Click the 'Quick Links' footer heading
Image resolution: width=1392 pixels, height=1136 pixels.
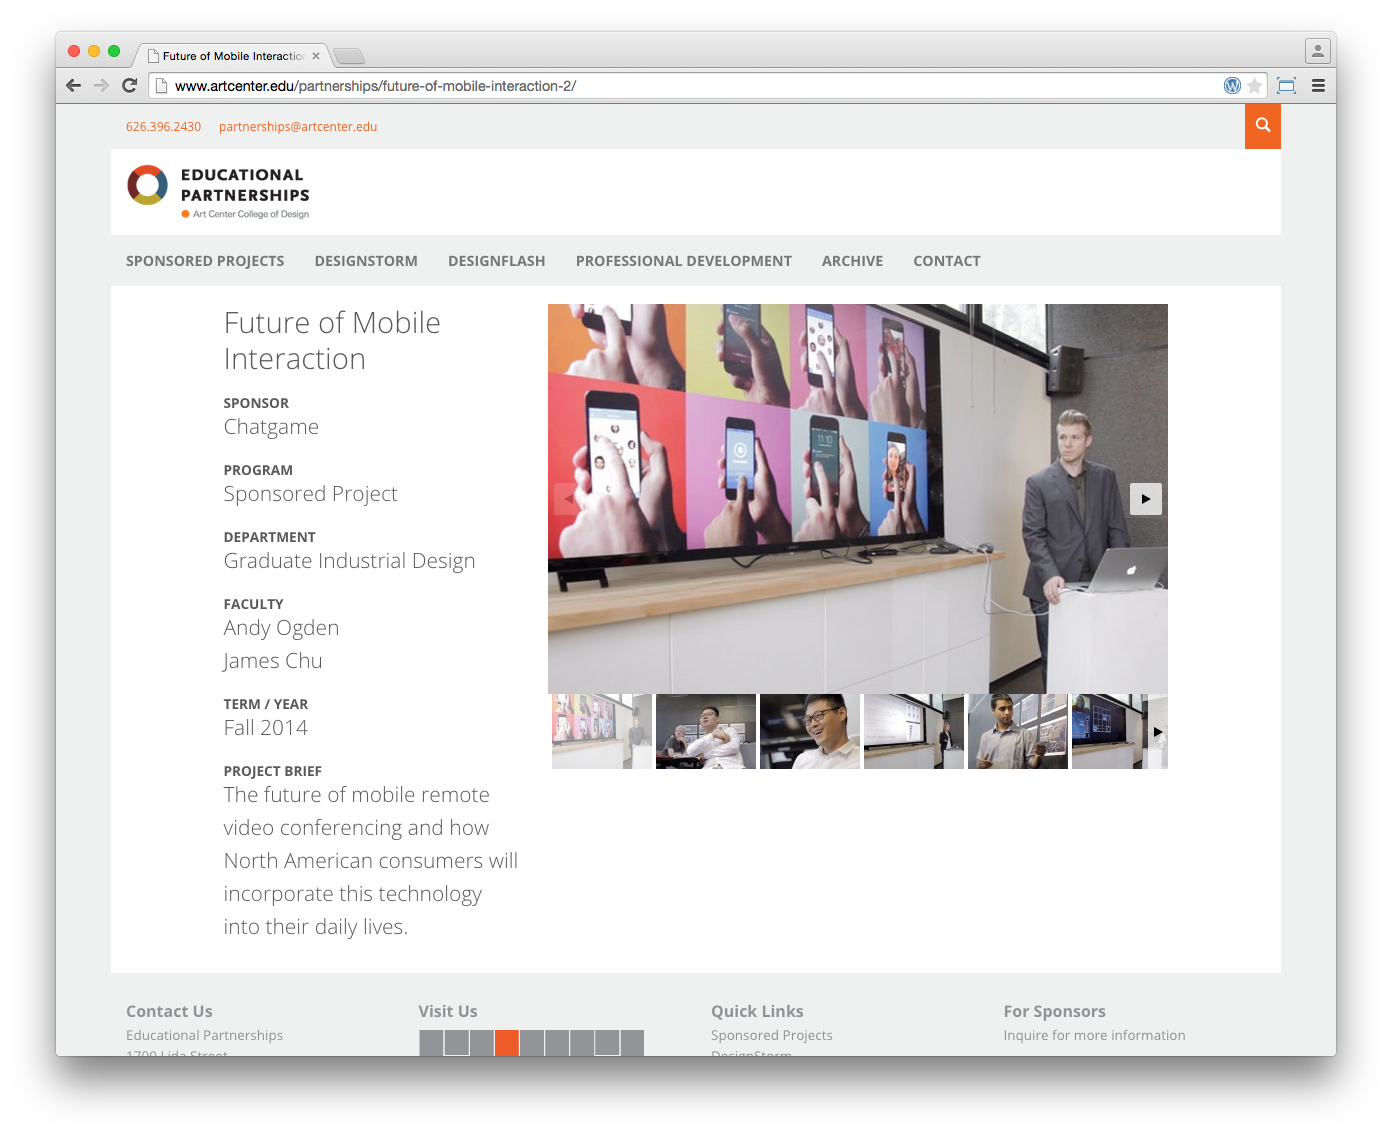coord(757,1011)
